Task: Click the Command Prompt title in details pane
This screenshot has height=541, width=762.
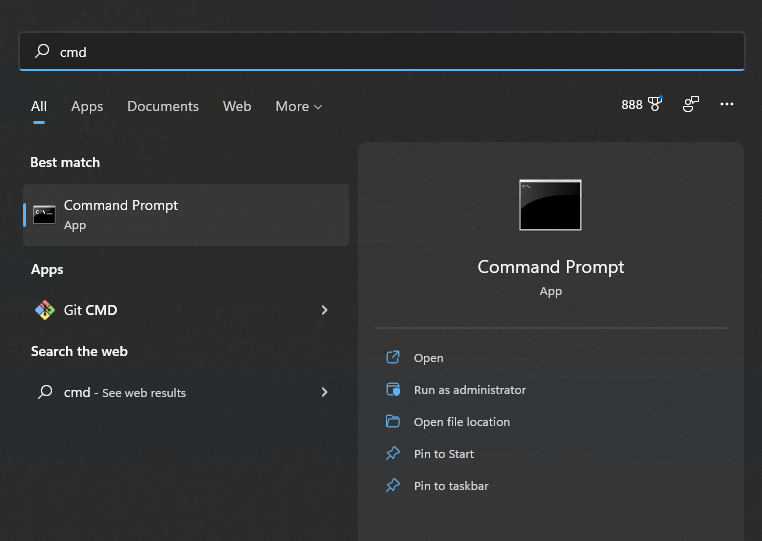Action: tap(551, 267)
